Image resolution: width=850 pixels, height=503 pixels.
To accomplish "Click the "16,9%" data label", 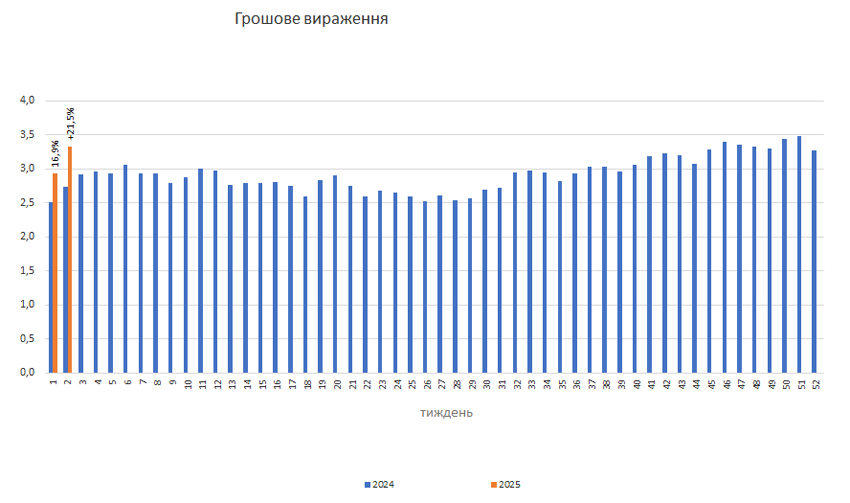I will tap(55, 153).
